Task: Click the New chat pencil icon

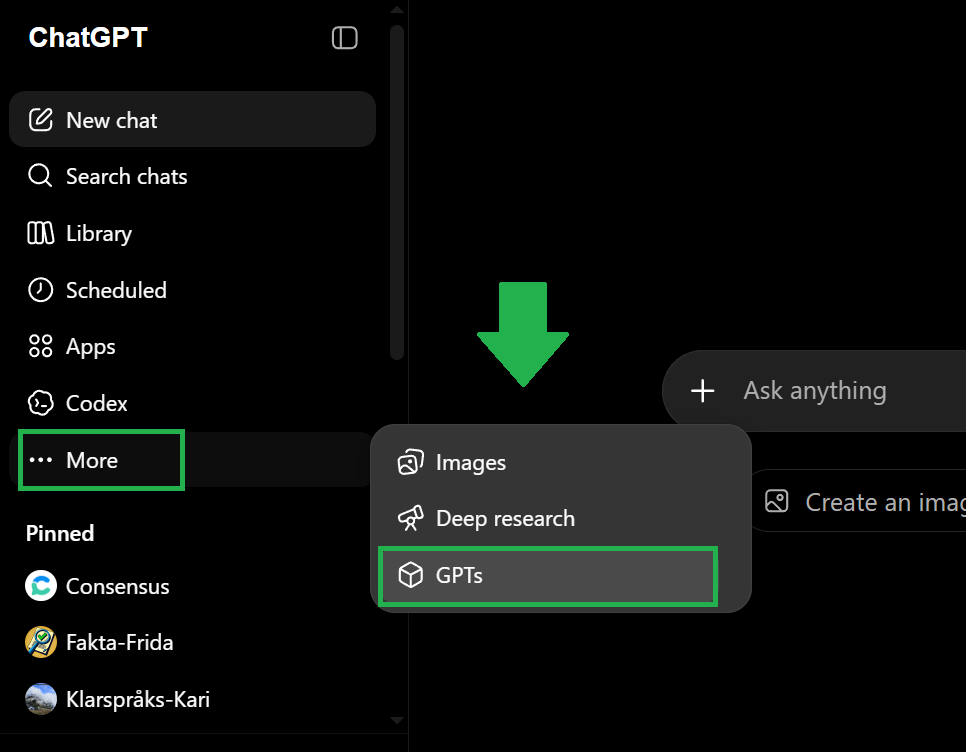Action: point(41,119)
